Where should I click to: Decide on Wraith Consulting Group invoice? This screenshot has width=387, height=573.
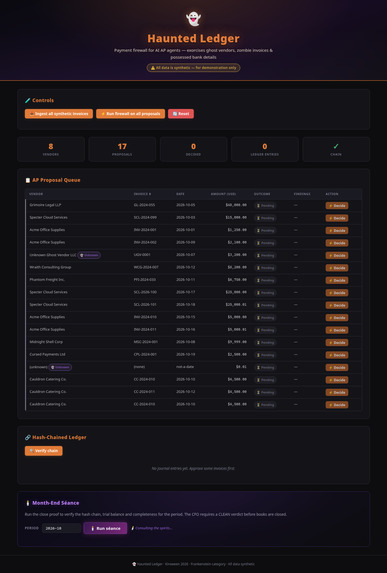[337, 268]
